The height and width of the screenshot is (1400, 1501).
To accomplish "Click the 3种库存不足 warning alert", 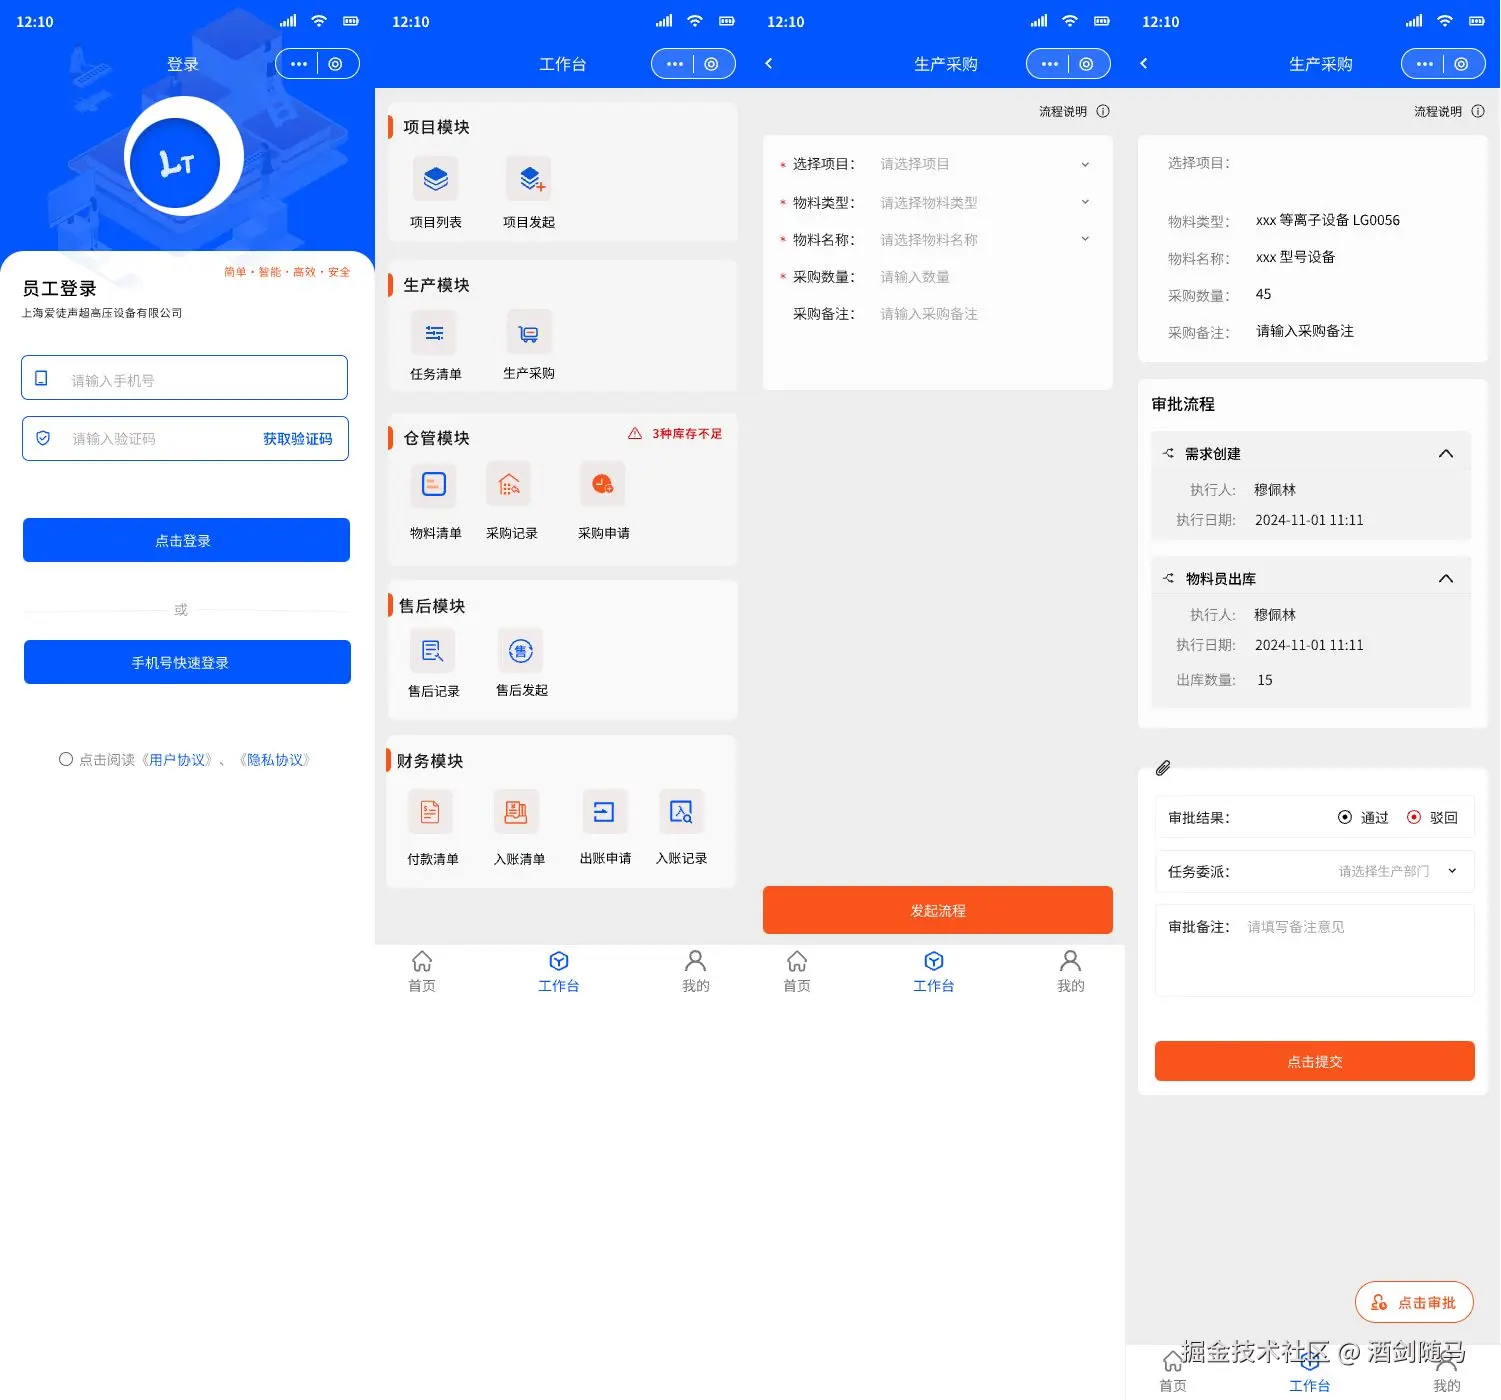I will point(675,434).
